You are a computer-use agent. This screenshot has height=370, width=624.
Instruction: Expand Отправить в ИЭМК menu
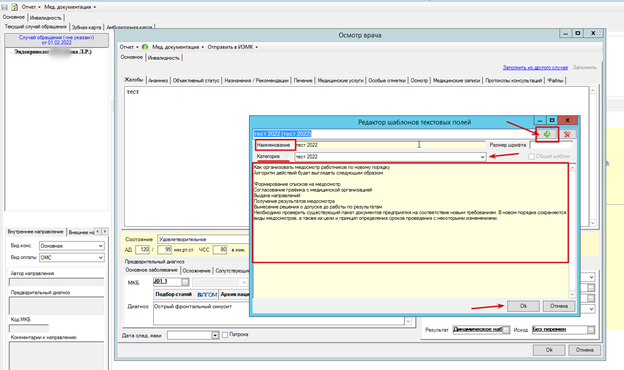[x=232, y=47]
